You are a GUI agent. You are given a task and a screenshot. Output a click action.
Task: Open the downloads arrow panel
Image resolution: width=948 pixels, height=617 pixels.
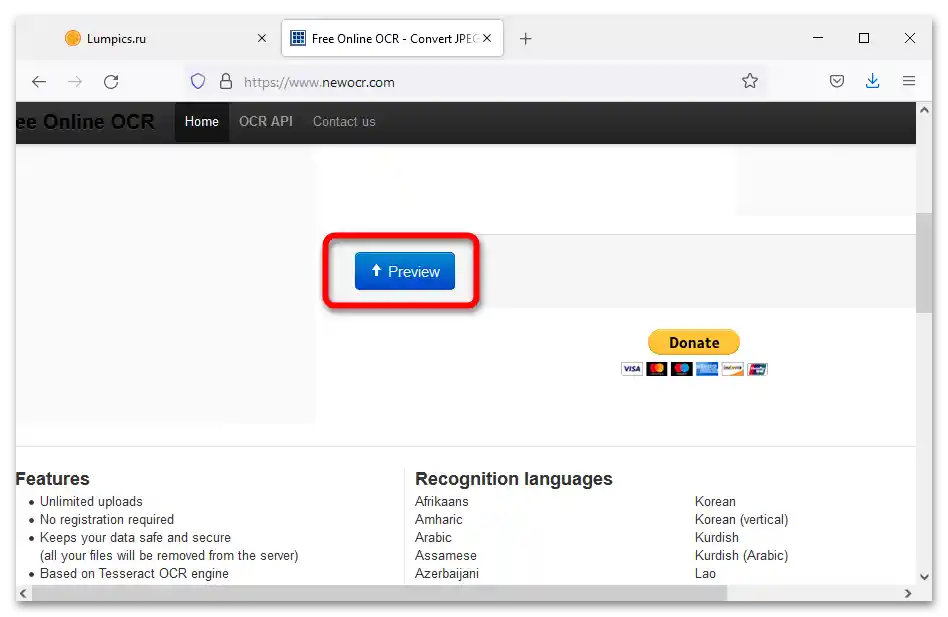pos(872,81)
